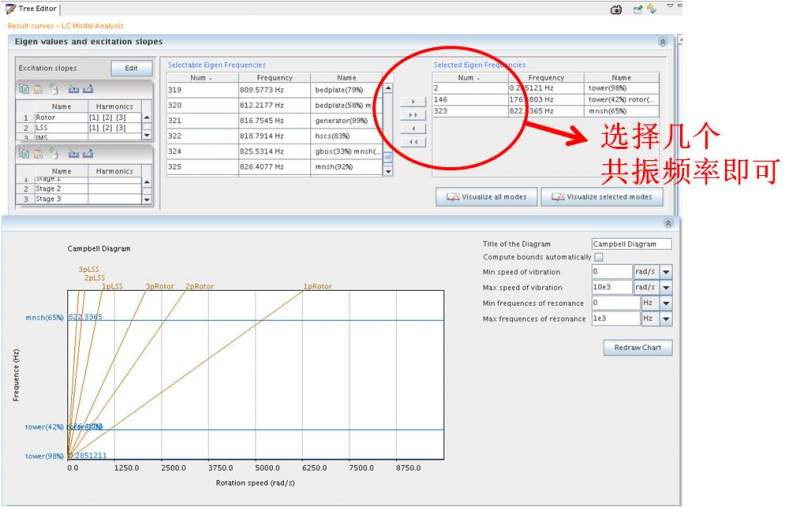Sort Selected Eigen Frequencies by Num column
This screenshot has height=507, width=800.
(470, 78)
